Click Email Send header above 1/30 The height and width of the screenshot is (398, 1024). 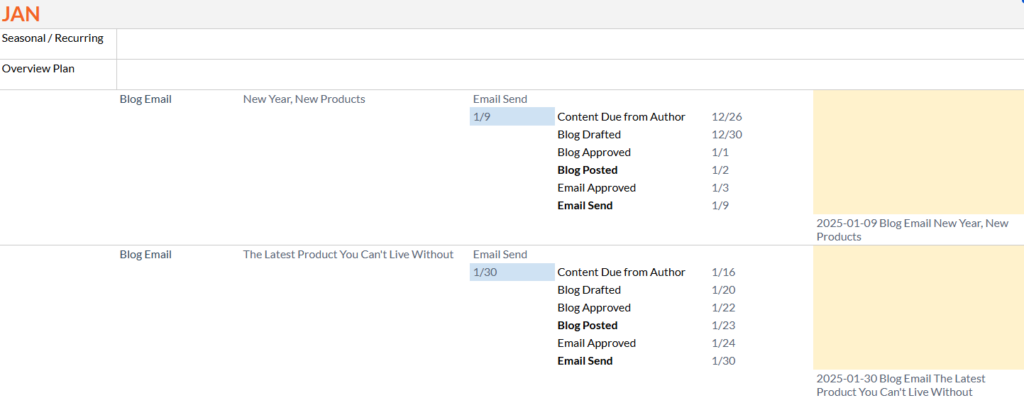pyautogui.click(x=500, y=255)
